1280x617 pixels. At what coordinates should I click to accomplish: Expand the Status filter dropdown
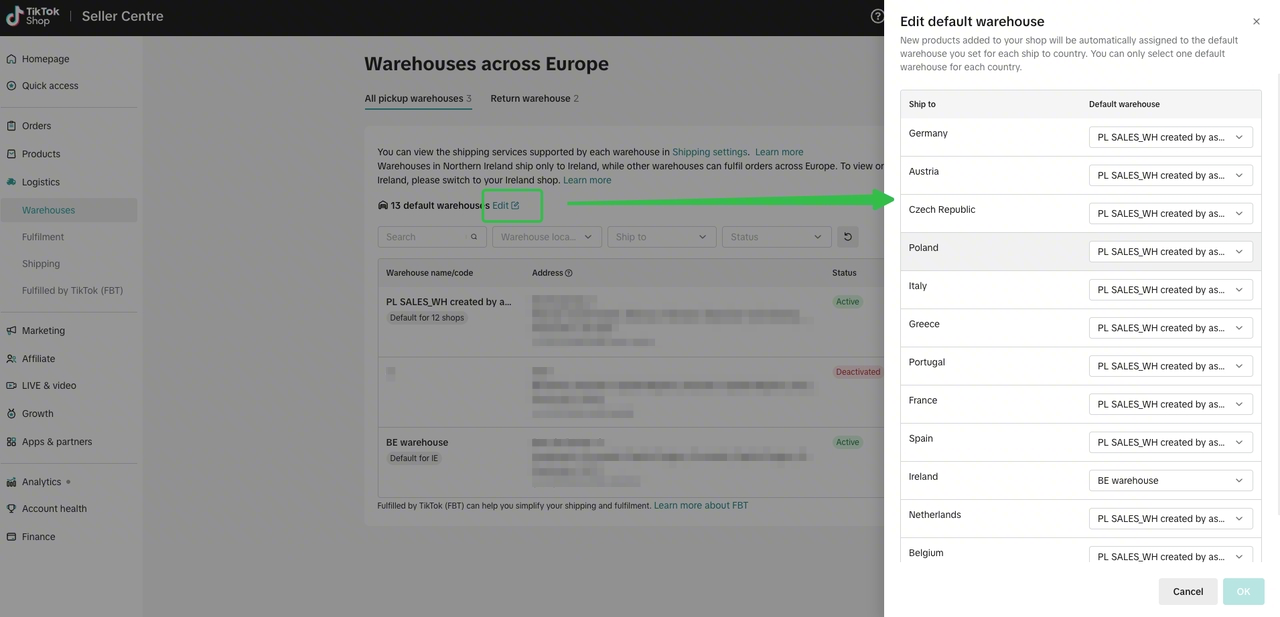point(777,237)
